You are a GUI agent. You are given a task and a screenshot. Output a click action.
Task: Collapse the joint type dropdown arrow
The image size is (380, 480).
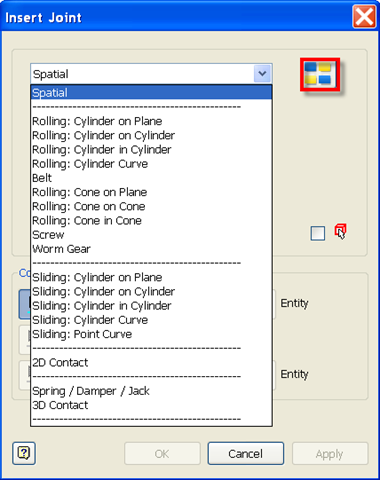(263, 73)
